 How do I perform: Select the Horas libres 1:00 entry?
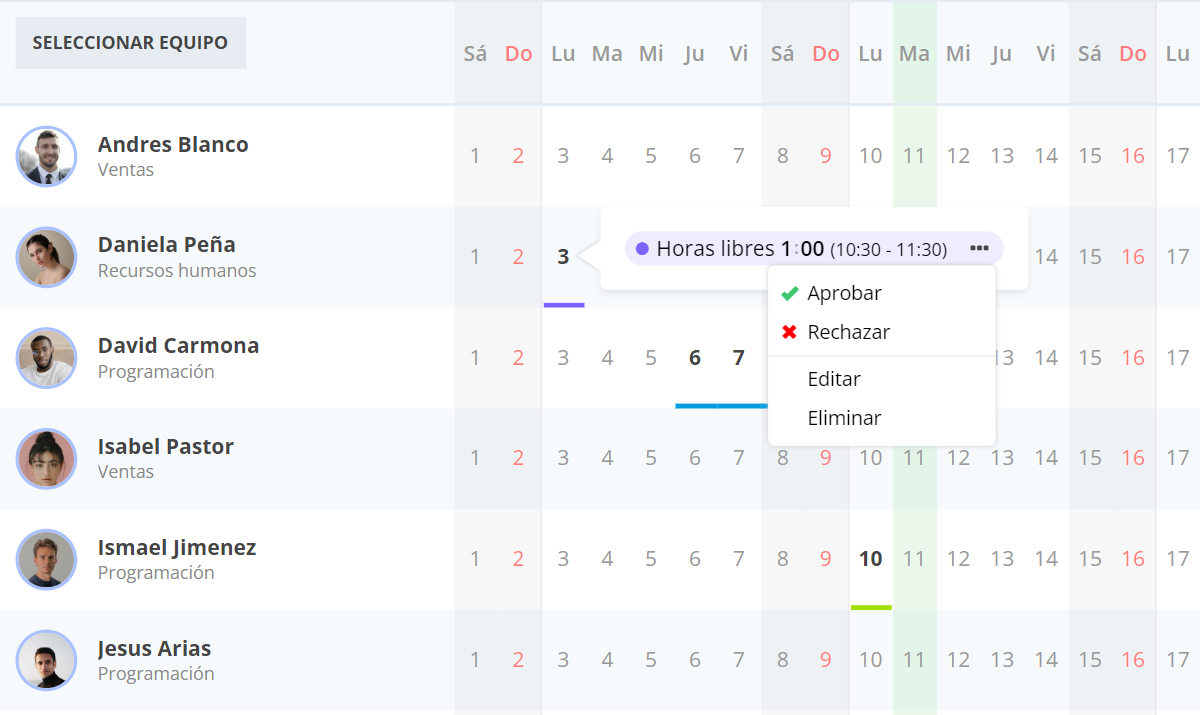coord(814,249)
